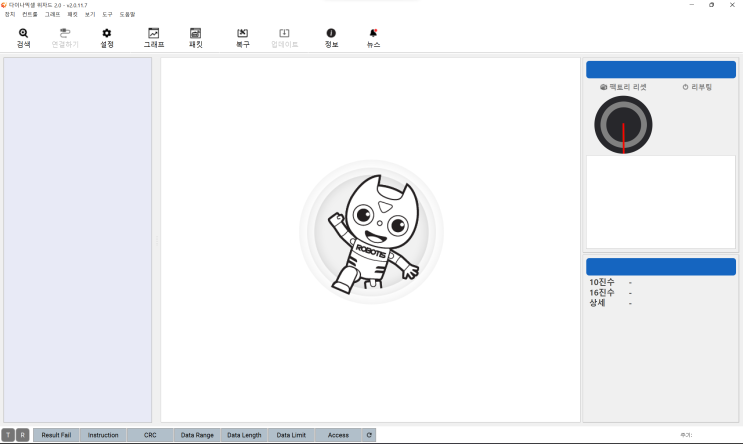Click the 업데이트 update icon
Viewport: 743px width, 444px height.
click(x=284, y=38)
